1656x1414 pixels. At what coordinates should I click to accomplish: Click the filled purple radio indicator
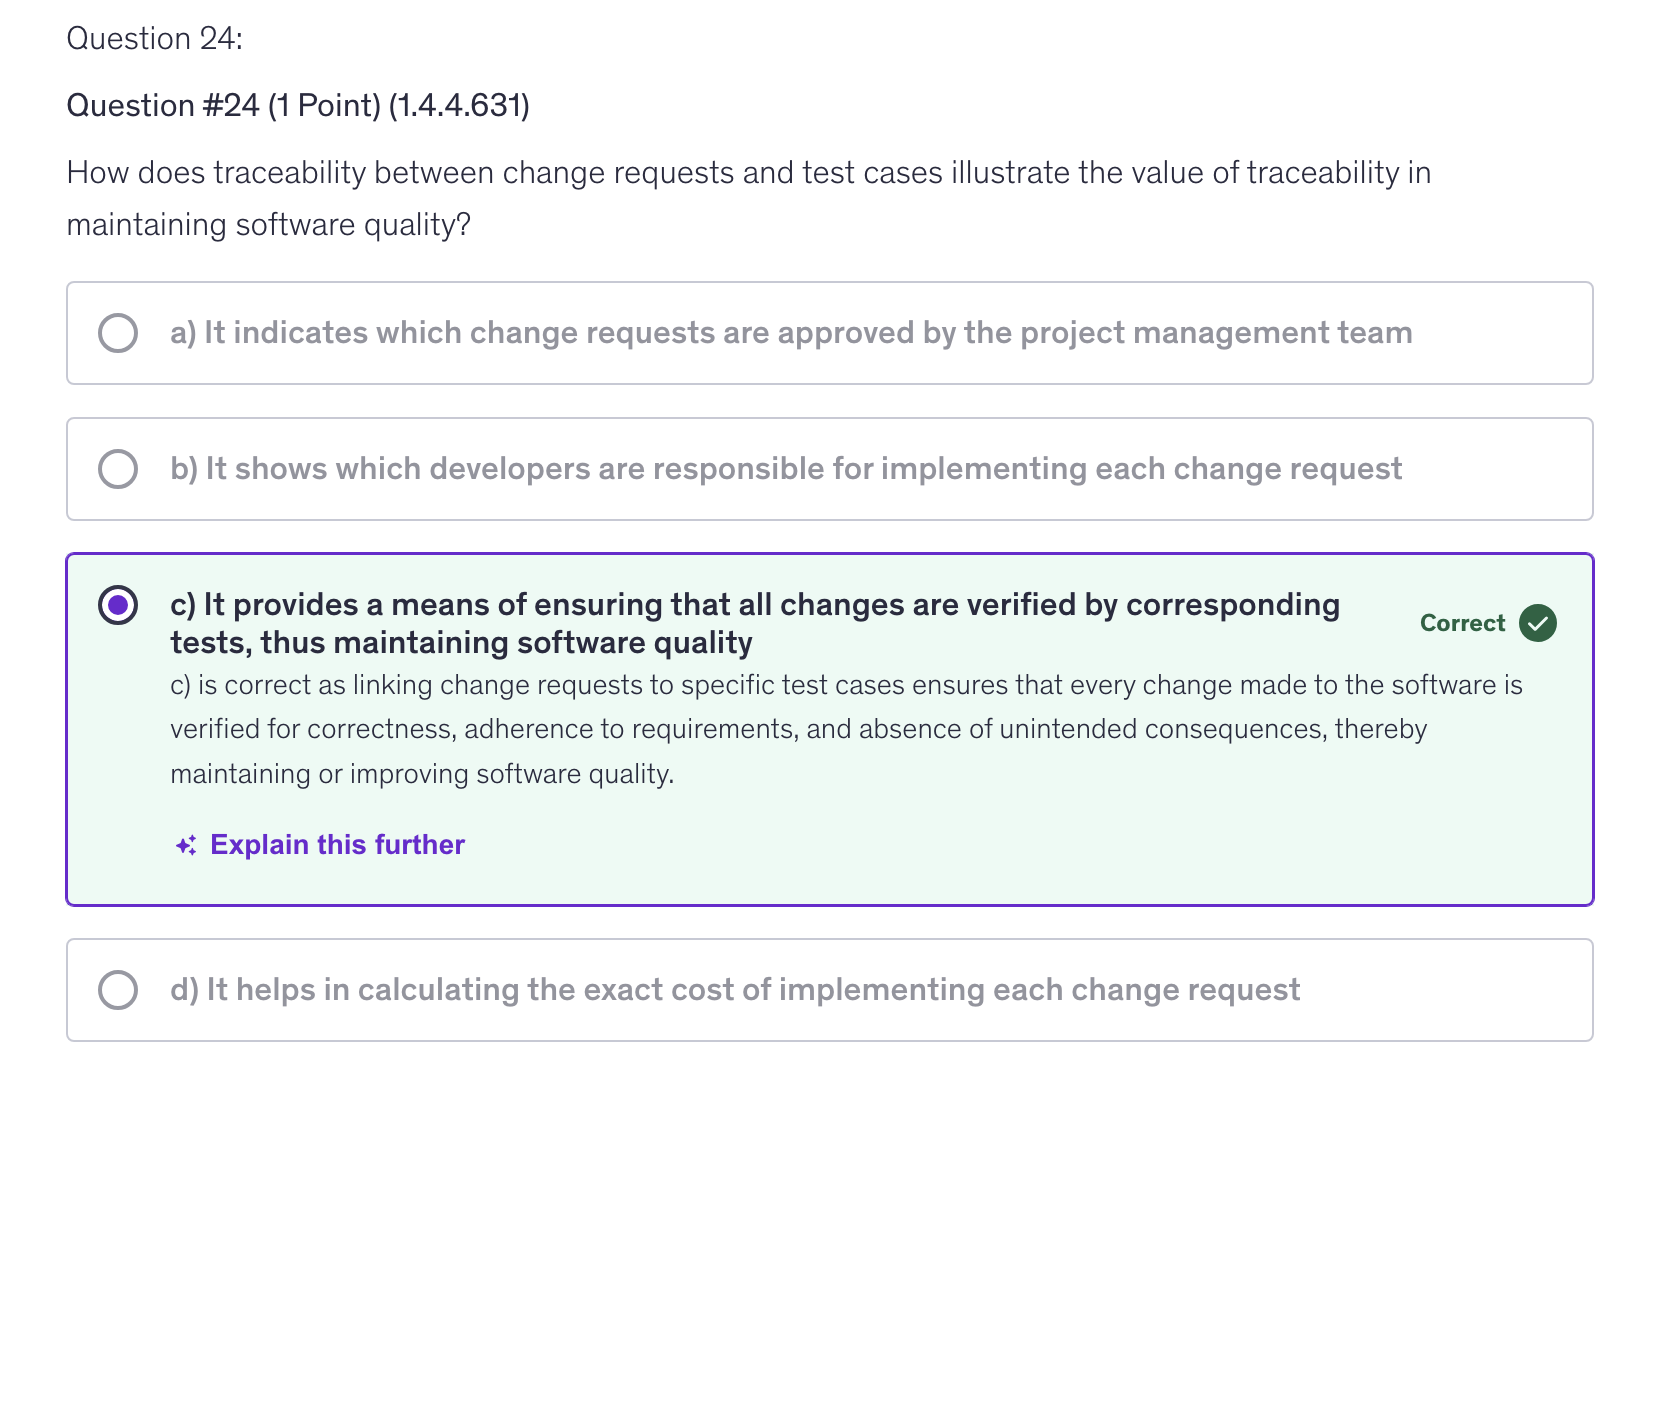(120, 605)
